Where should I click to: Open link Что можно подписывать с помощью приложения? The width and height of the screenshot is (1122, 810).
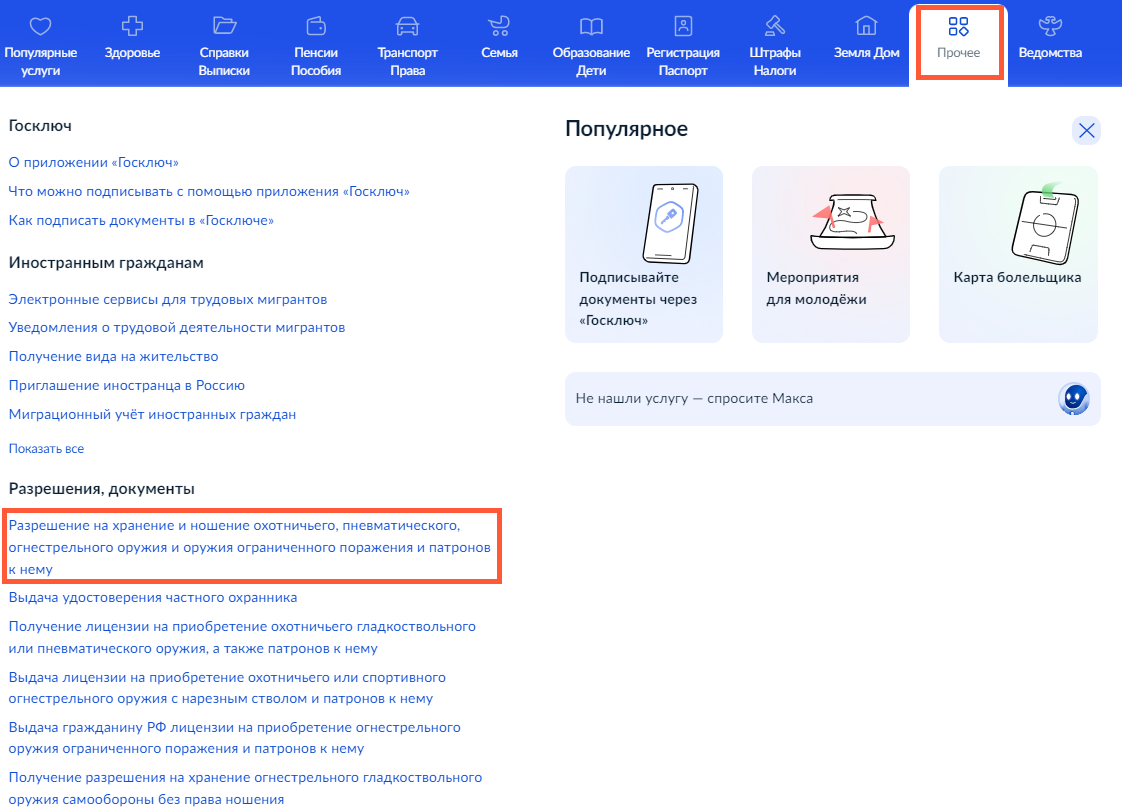pos(209,192)
